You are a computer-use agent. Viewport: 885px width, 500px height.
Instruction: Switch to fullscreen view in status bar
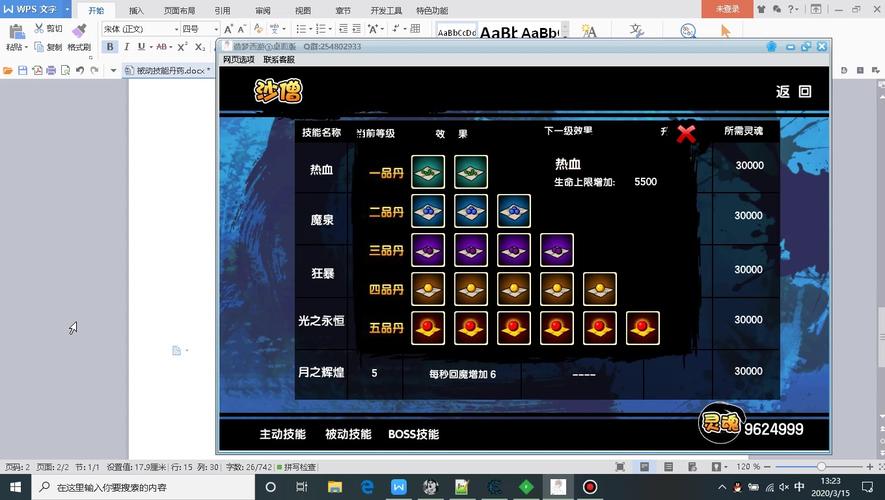[x=620, y=467]
